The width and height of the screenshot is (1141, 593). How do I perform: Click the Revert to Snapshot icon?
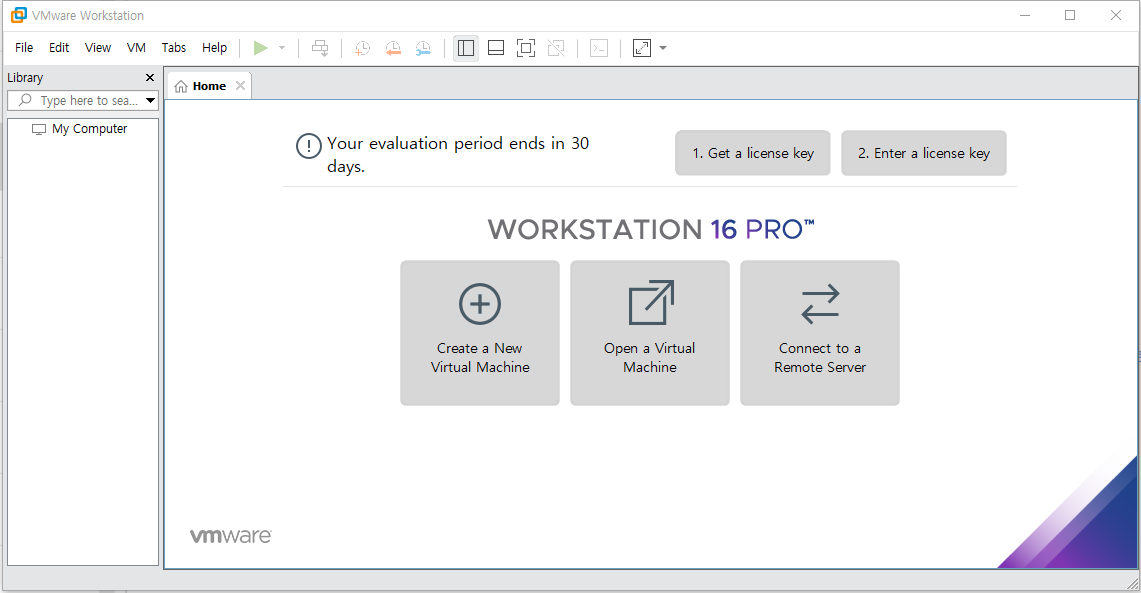393,48
